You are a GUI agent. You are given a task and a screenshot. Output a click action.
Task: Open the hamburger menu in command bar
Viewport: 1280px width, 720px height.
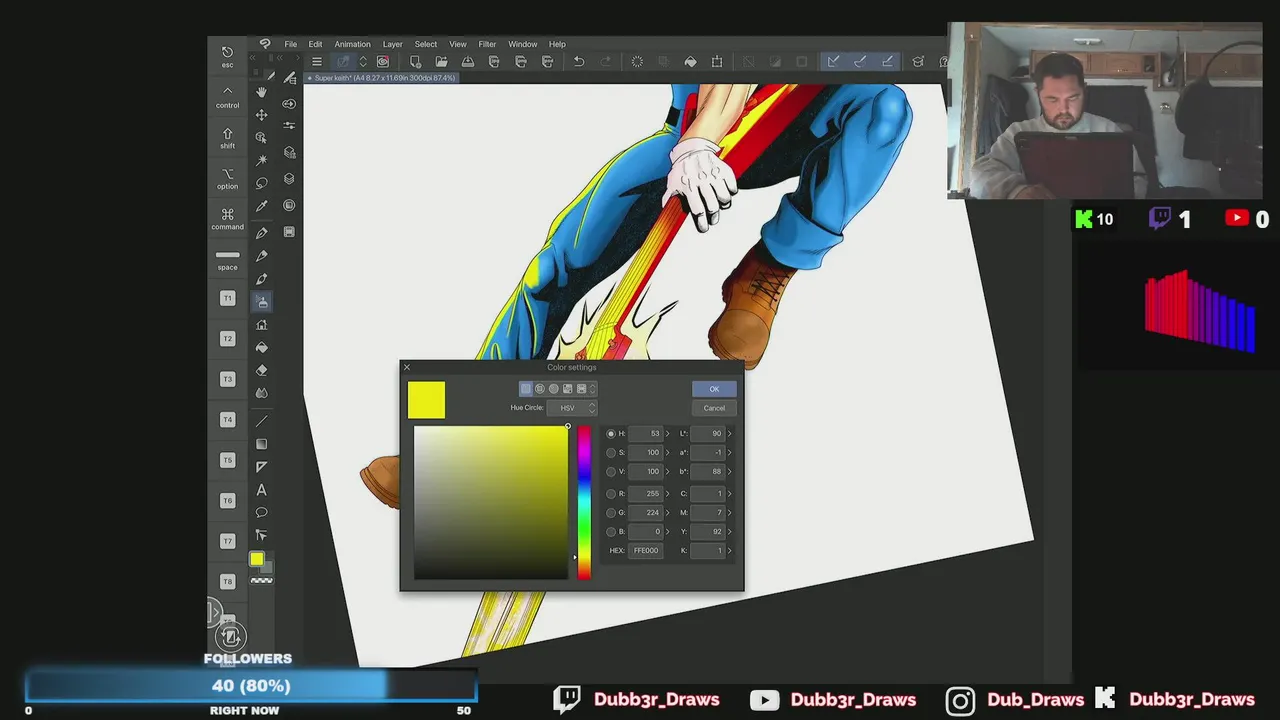point(317,62)
